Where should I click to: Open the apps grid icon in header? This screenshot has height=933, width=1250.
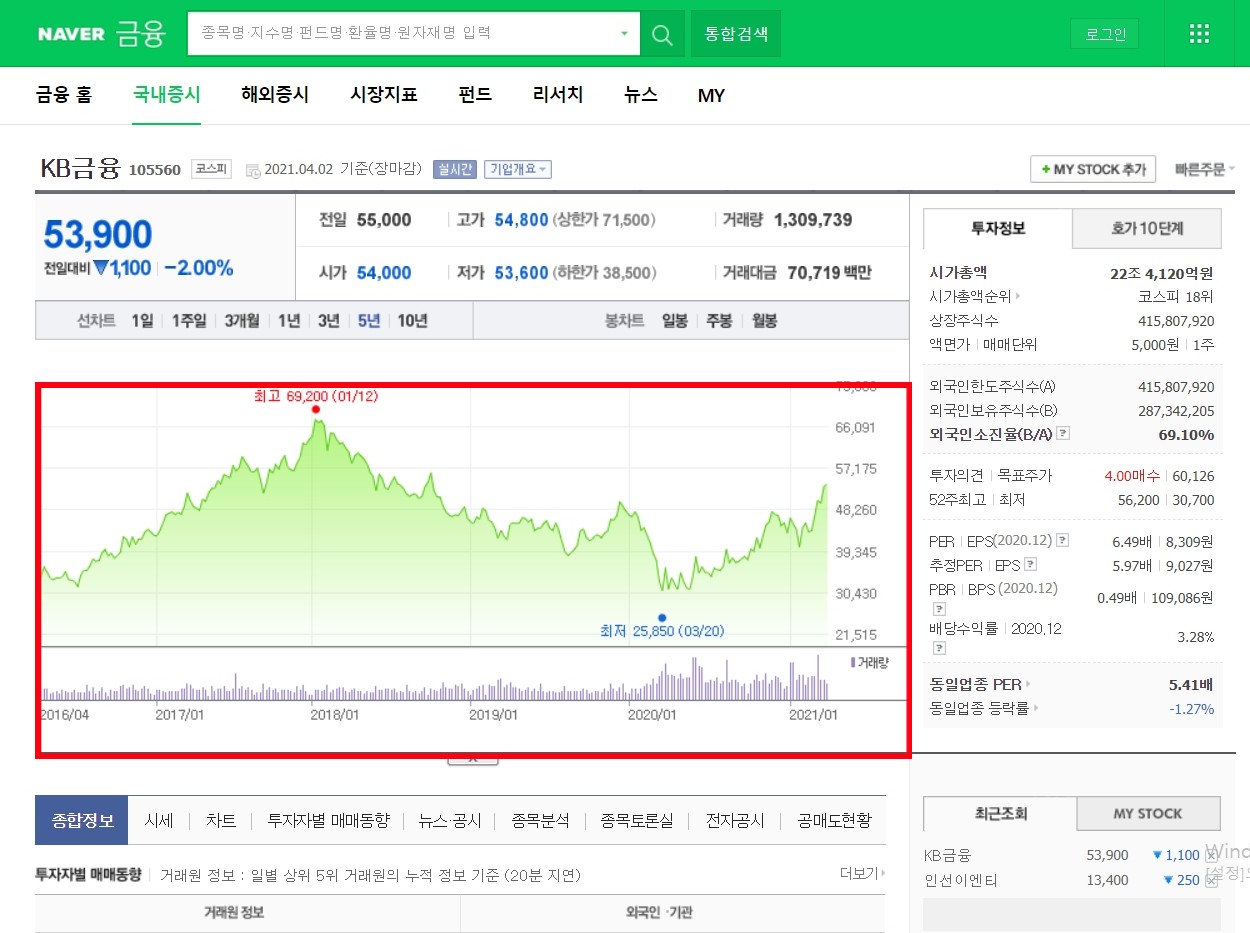point(1199,34)
